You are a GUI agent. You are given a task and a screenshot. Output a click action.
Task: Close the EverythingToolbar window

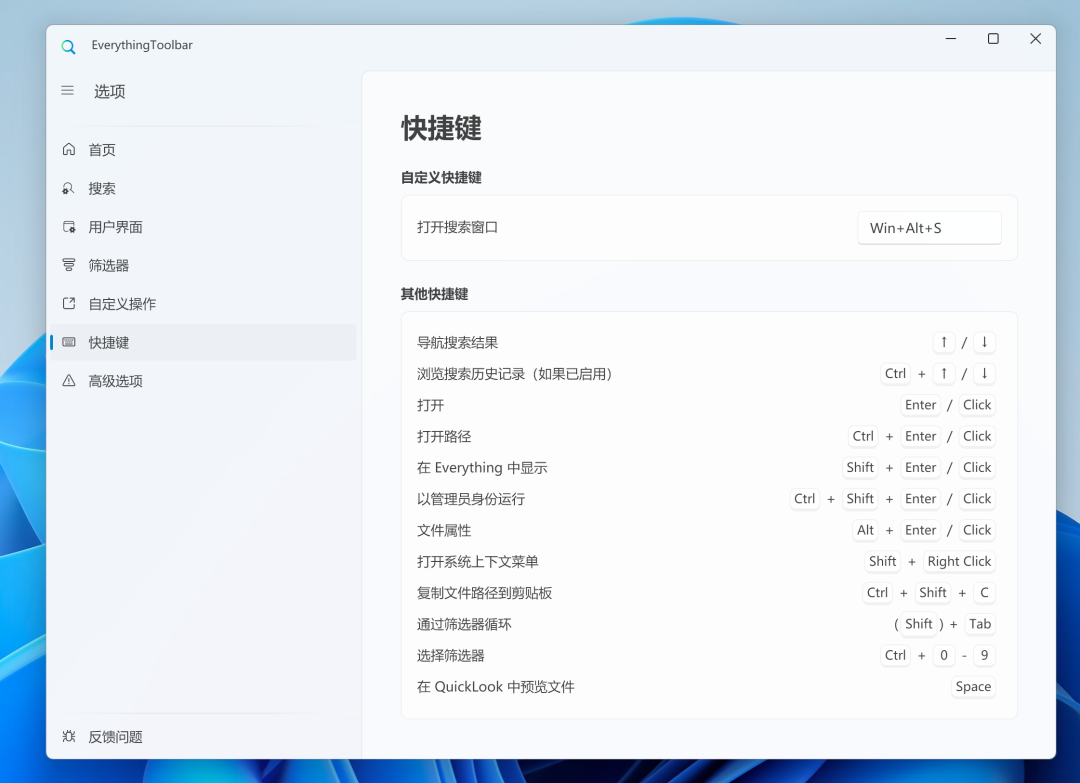pos(1035,39)
